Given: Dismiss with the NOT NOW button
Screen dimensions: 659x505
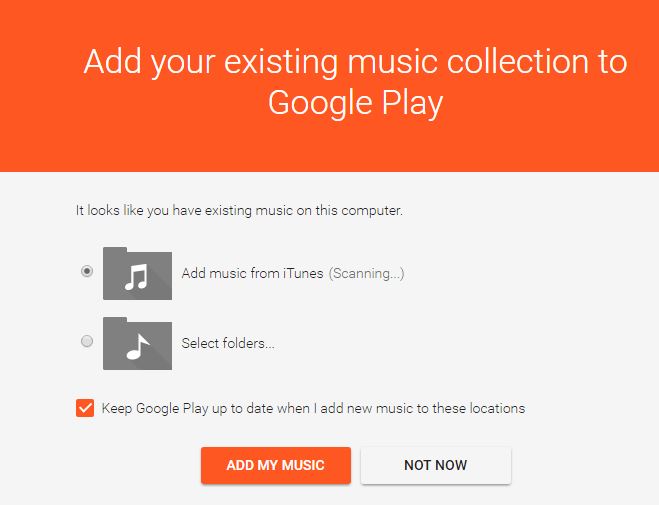Looking at the screenshot, I should click(435, 465).
